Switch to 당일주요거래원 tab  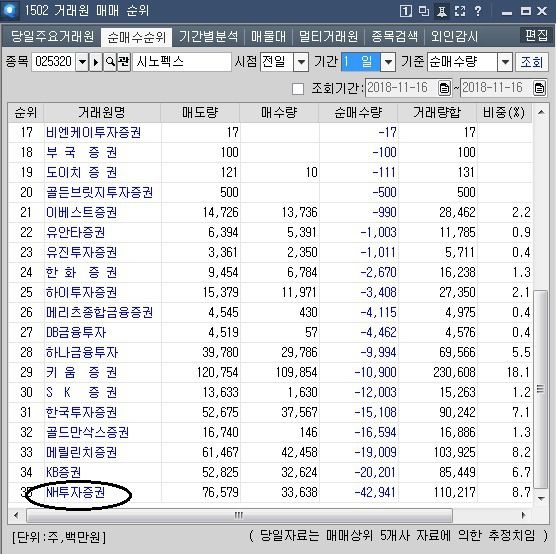[x=52, y=36]
